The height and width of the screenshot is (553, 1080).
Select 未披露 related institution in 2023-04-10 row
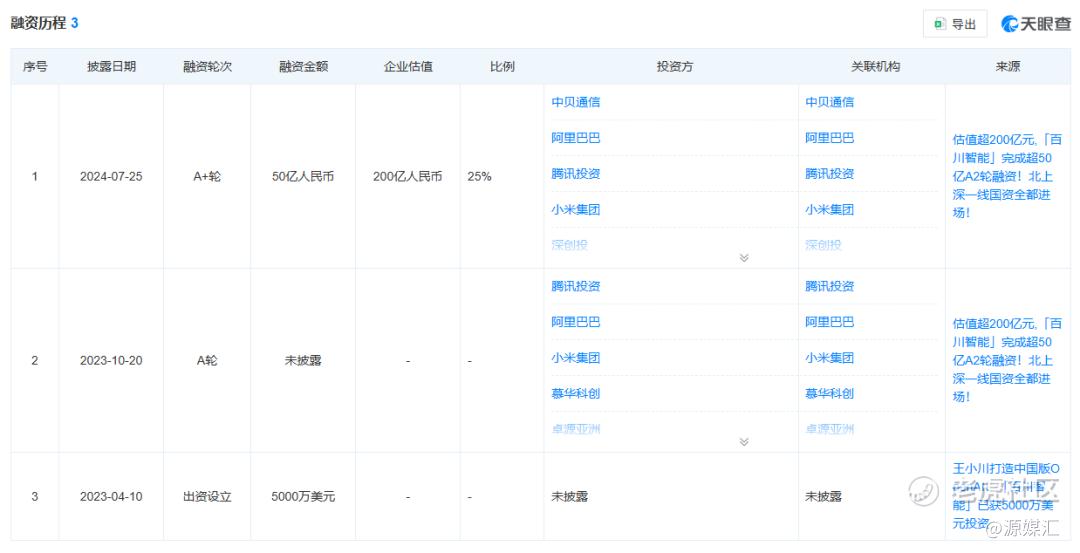[x=824, y=497]
